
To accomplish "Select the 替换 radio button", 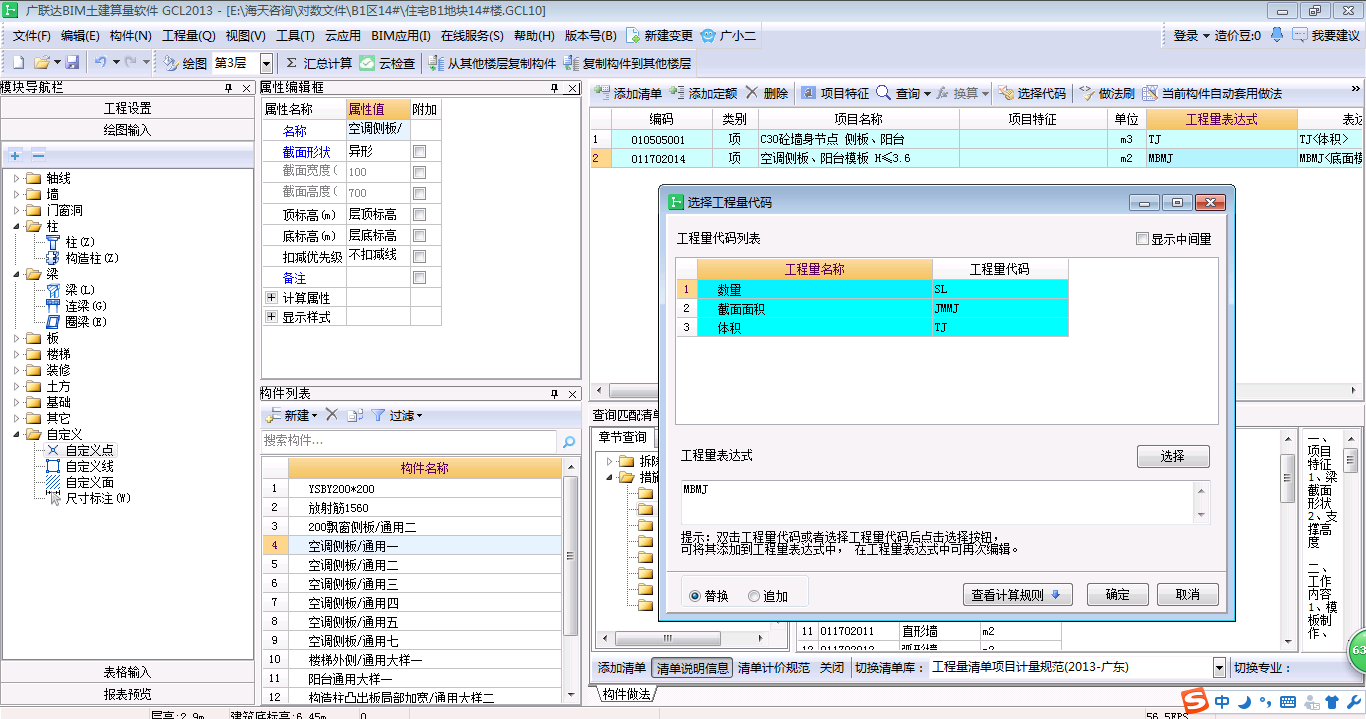I will point(695,596).
